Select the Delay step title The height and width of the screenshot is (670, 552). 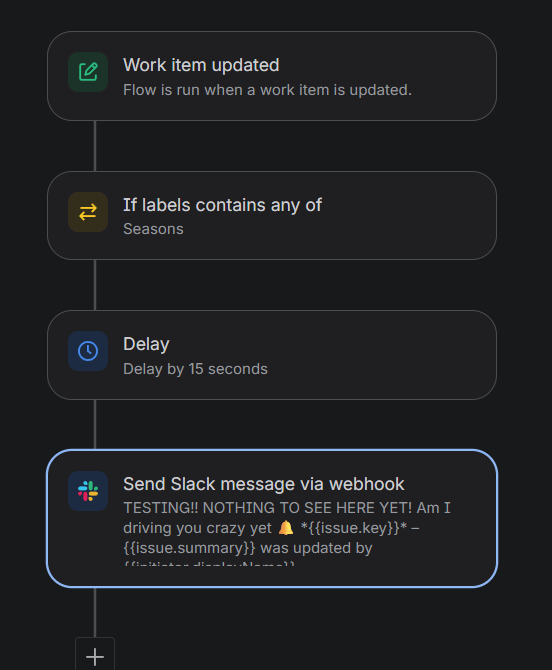[x=146, y=344]
